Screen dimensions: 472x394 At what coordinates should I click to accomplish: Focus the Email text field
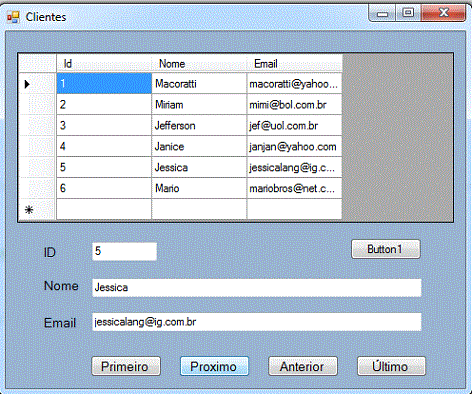pos(257,322)
